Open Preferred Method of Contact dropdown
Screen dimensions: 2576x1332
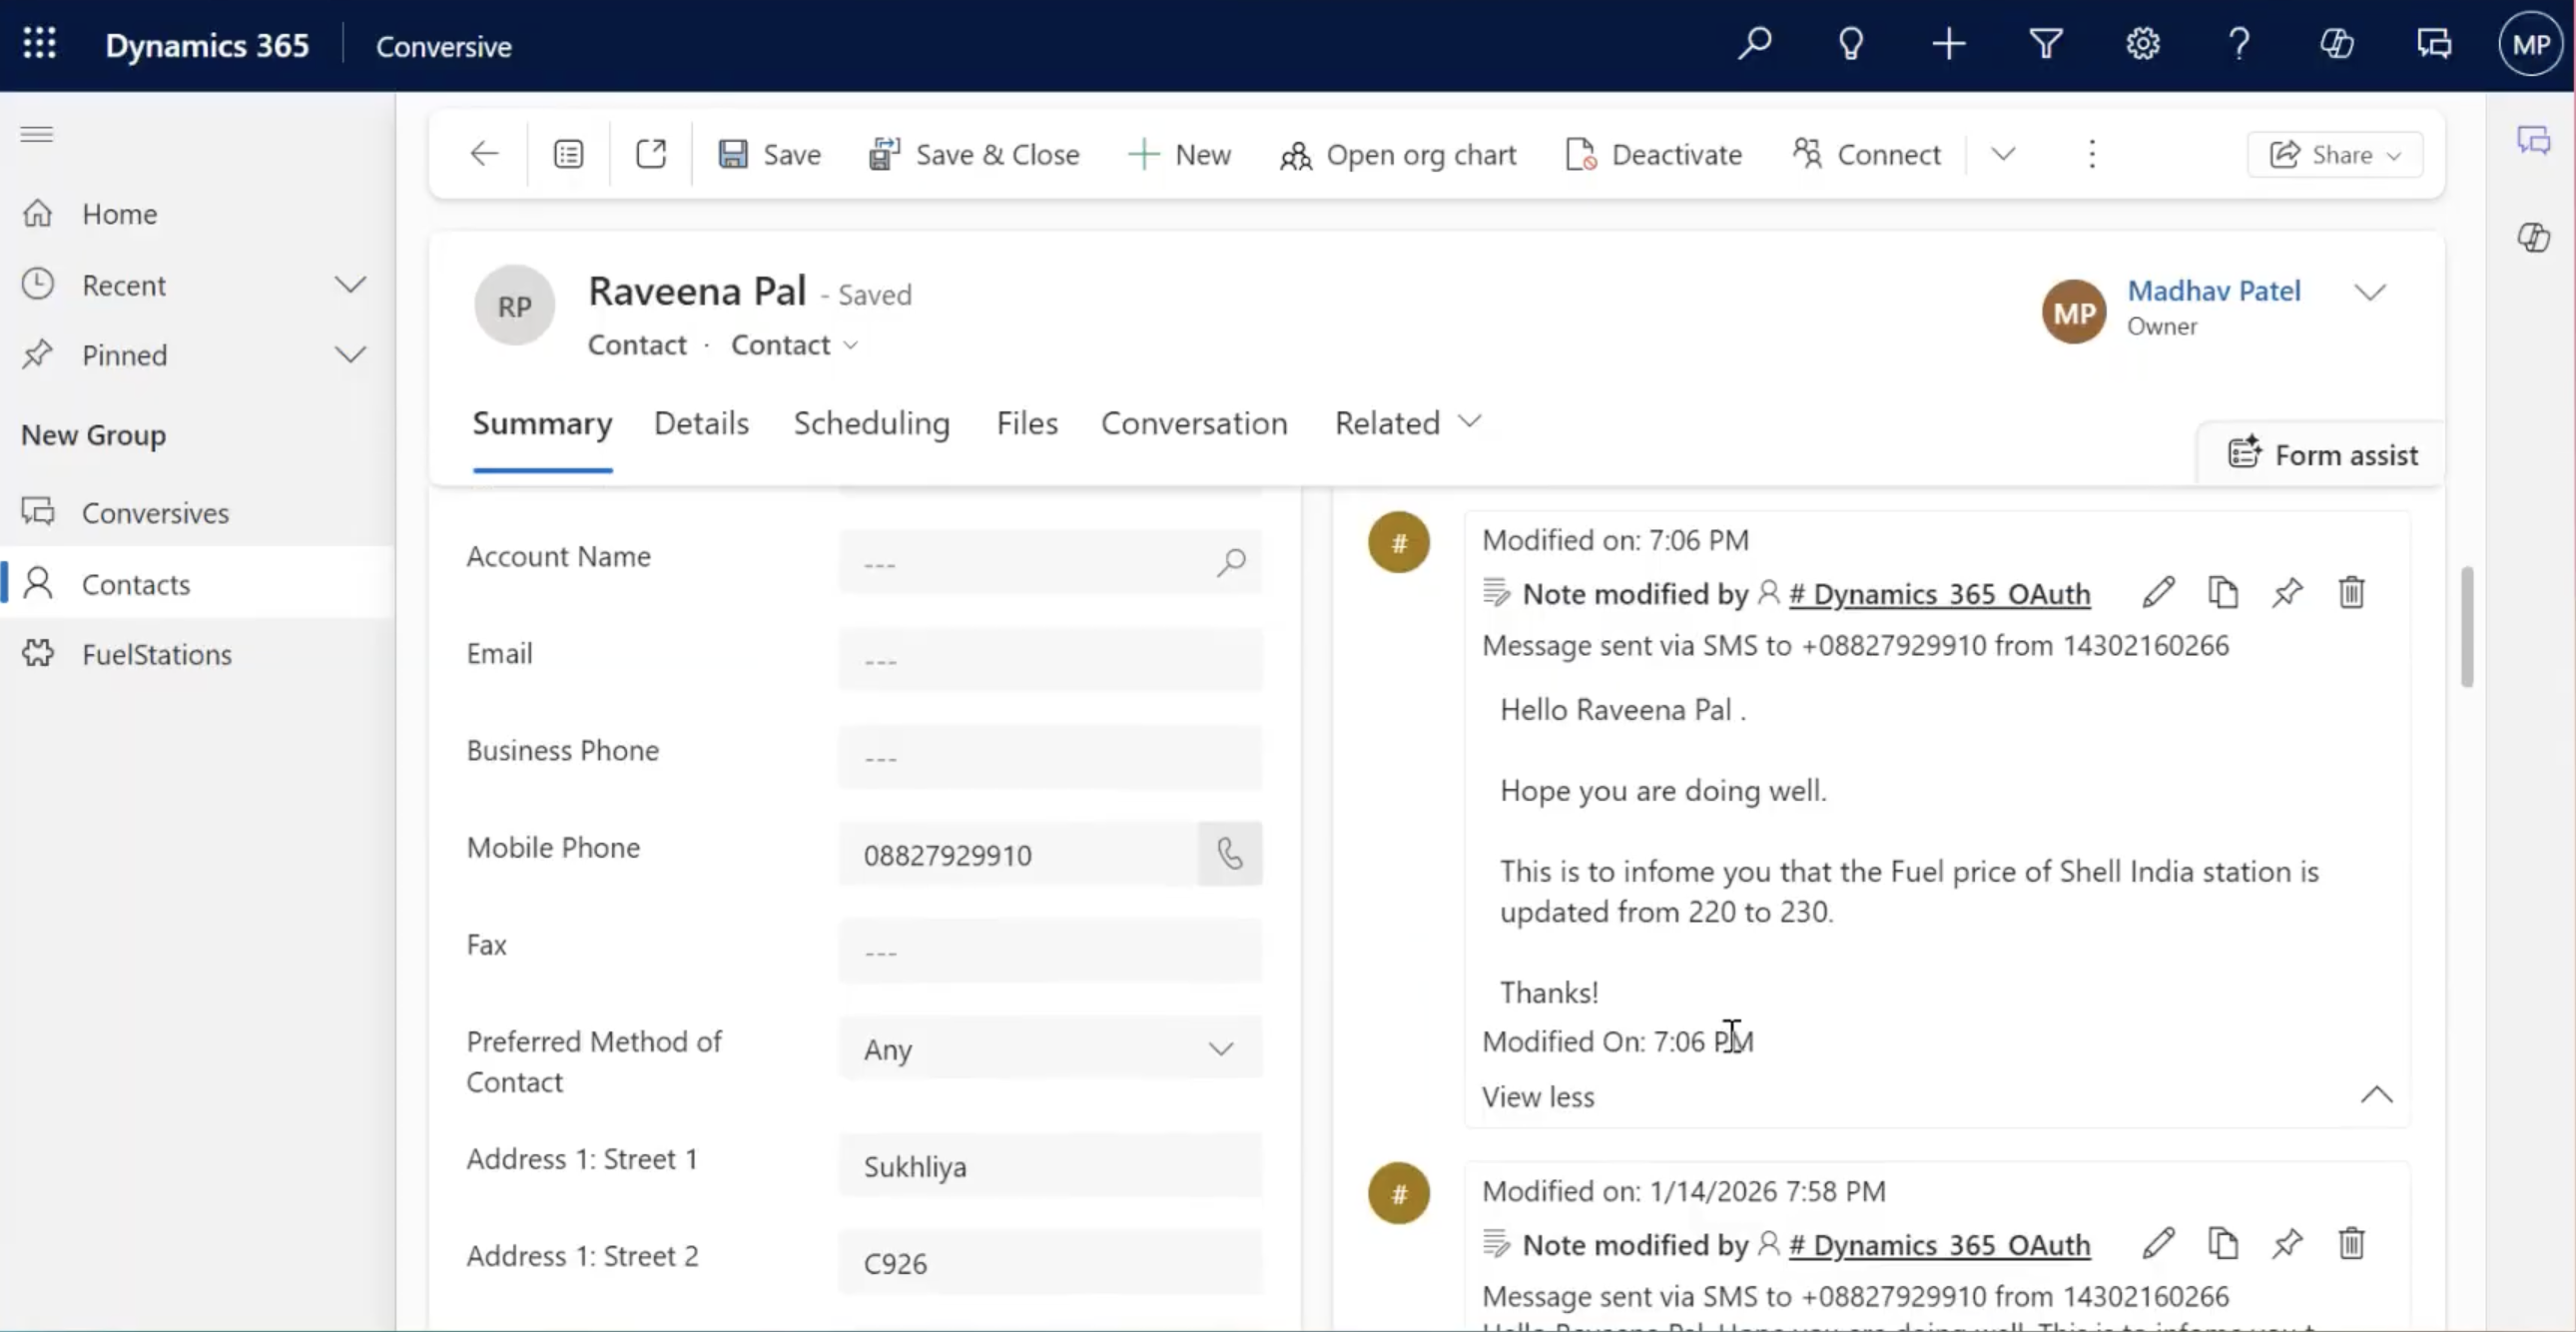[1050, 1049]
